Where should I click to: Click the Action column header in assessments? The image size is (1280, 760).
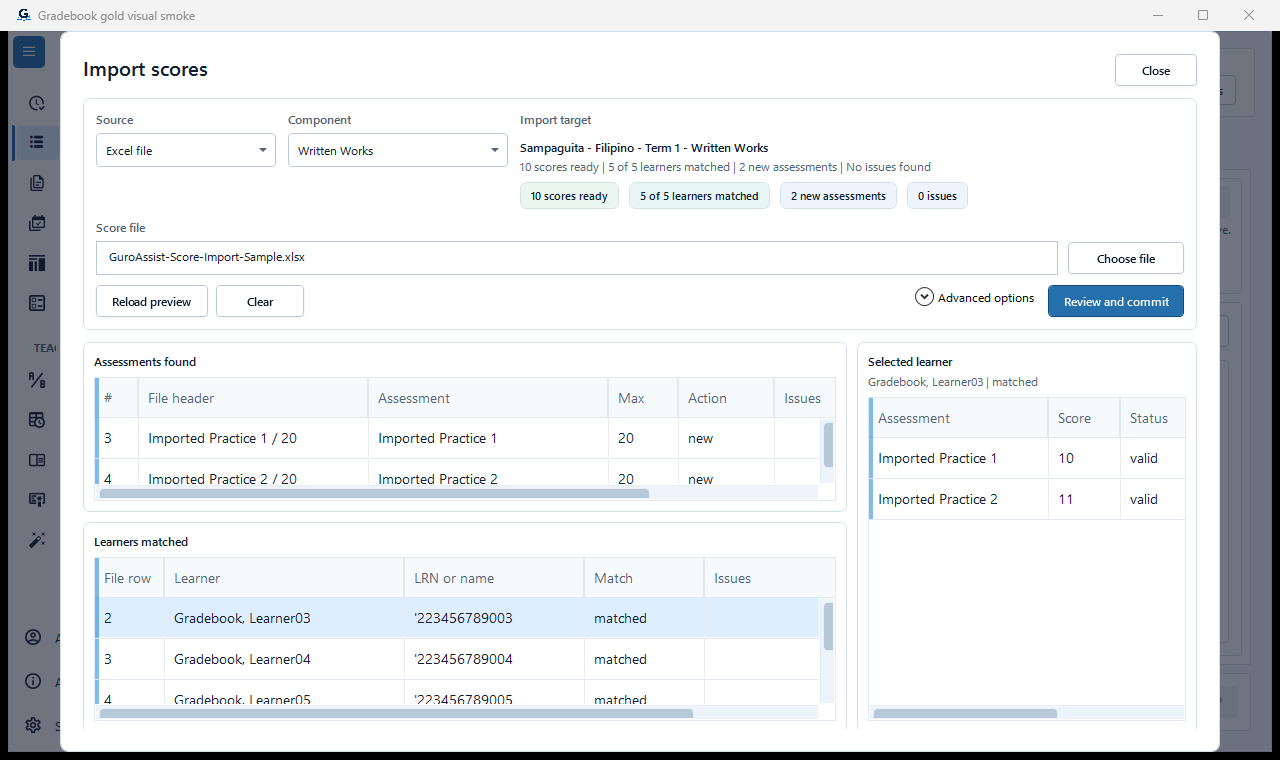[x=726, y=398]
